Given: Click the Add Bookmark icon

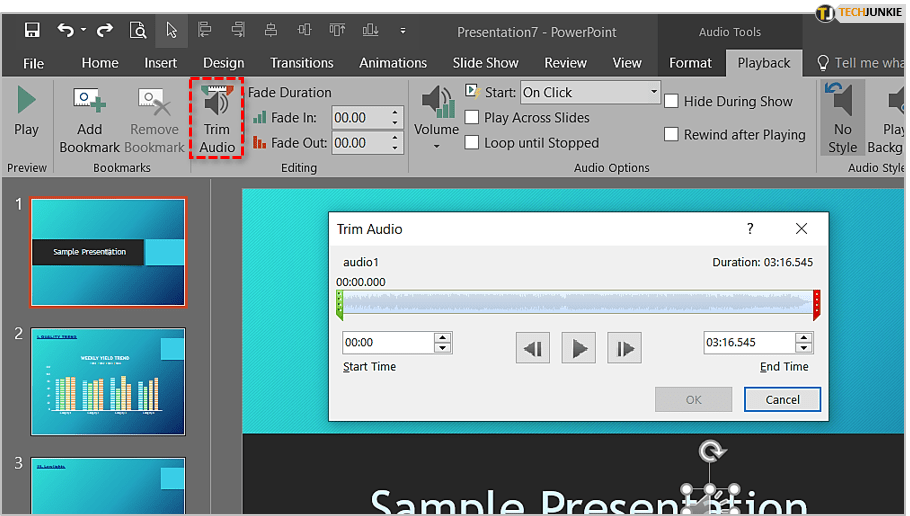Looking at the screenshot, I should pos(90,102).
